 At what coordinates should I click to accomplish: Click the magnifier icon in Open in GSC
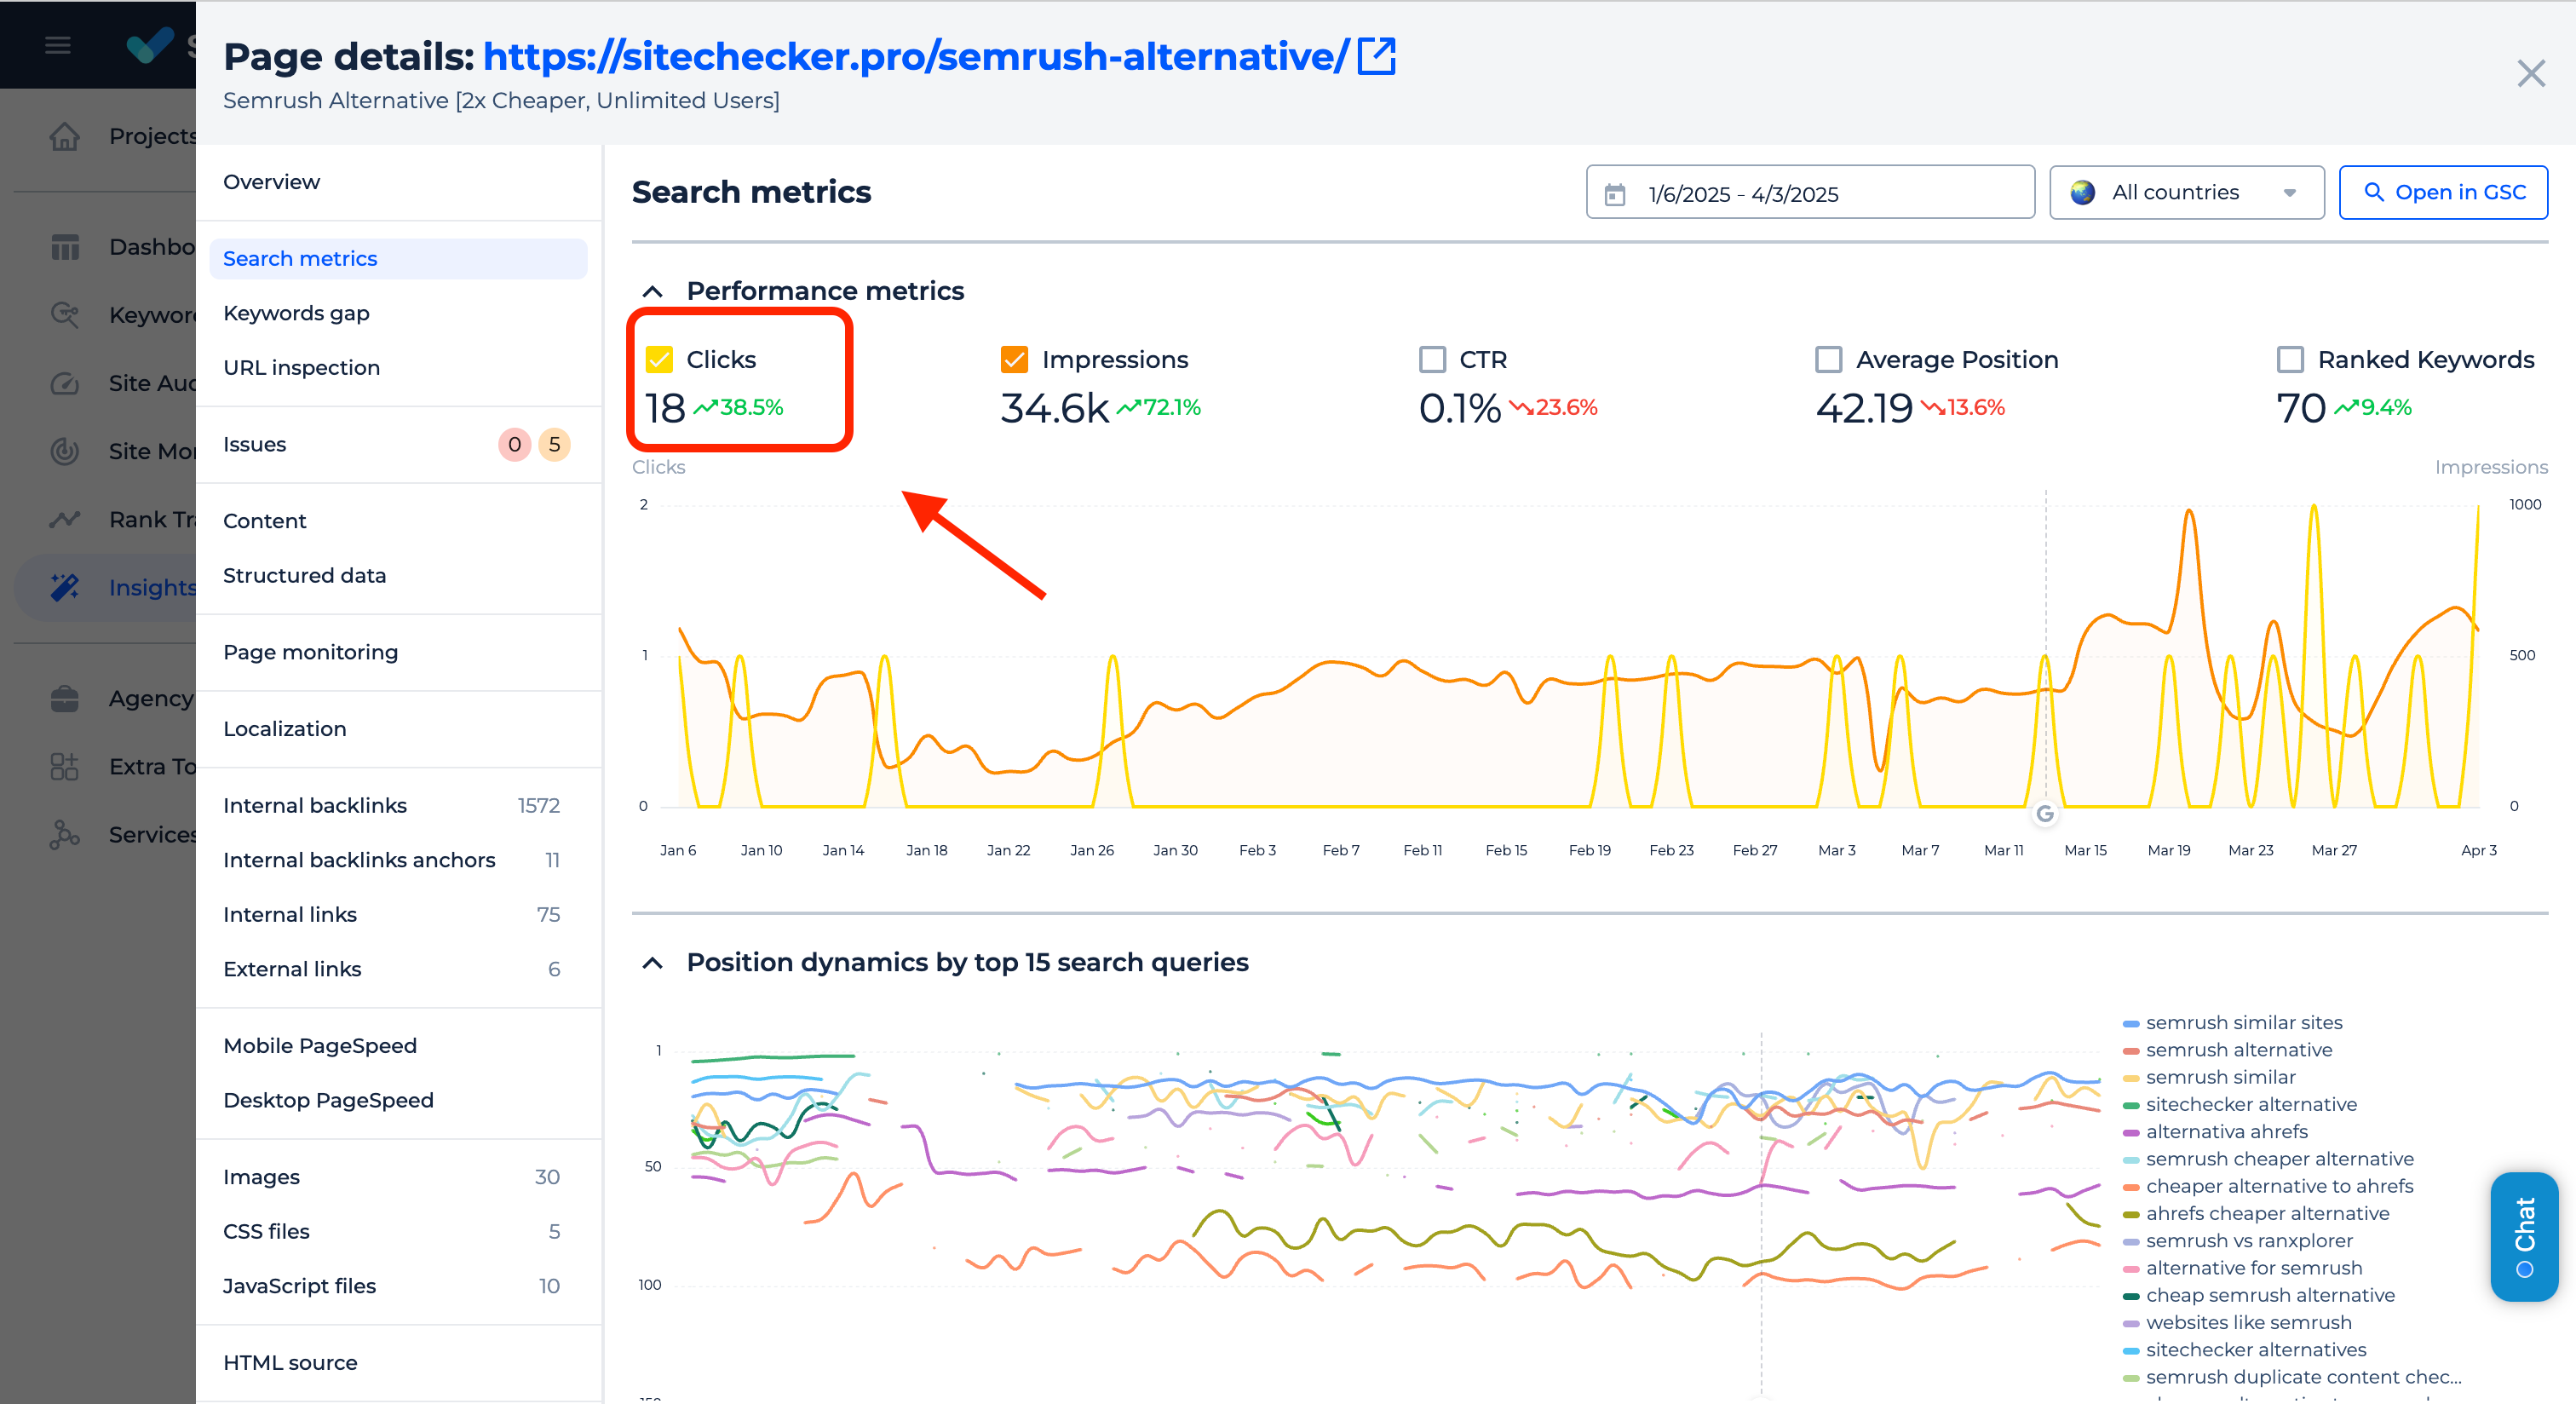pyautogui.click(x=2373, y=192)
